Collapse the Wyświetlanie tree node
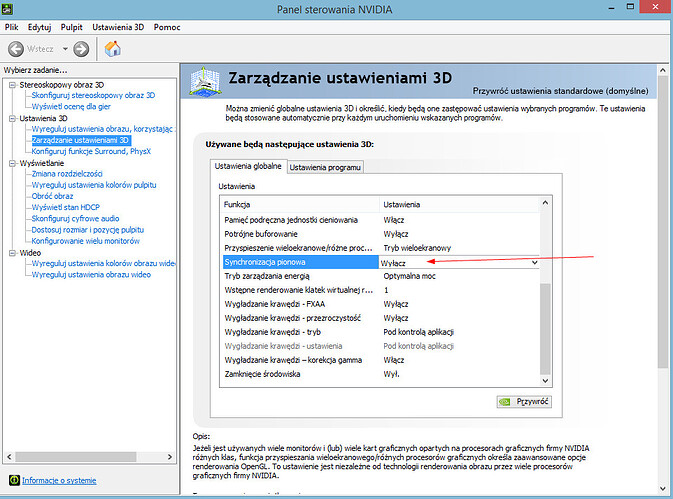Screen dimensions: 673x499 [11, 163]
